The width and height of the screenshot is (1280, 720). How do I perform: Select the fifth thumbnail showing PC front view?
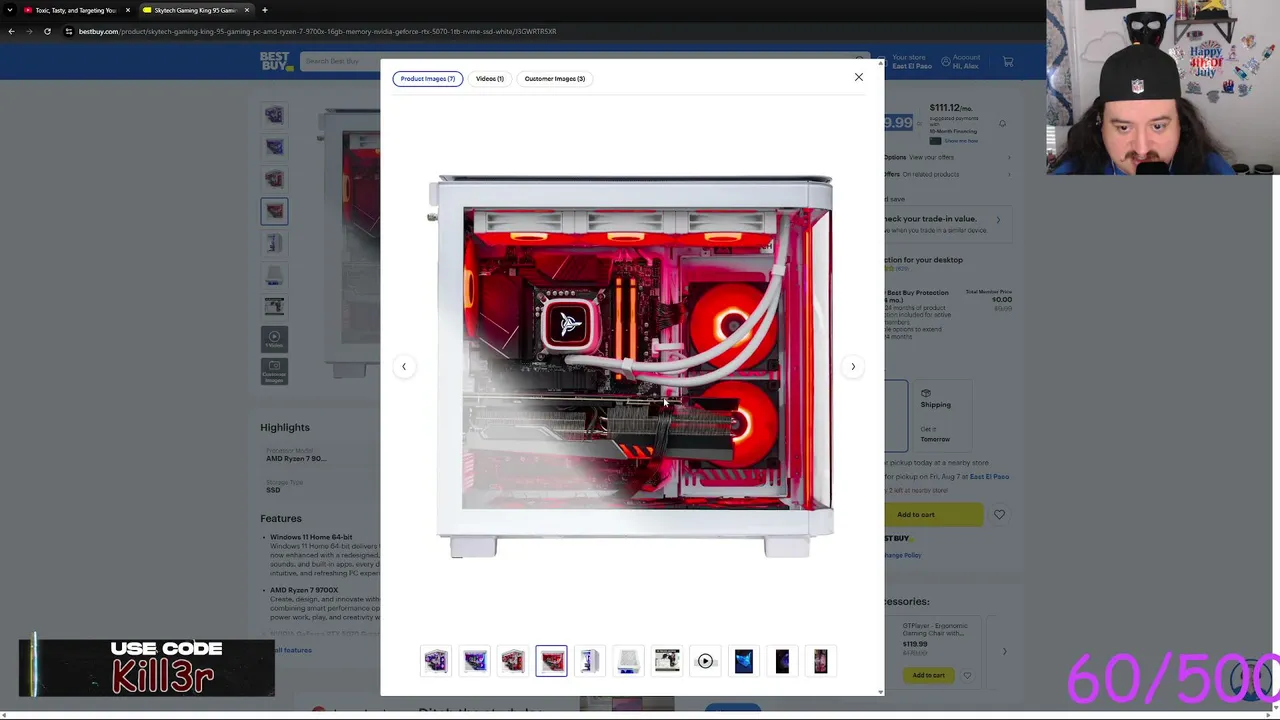pyautogui.click(x=590, y=661)
